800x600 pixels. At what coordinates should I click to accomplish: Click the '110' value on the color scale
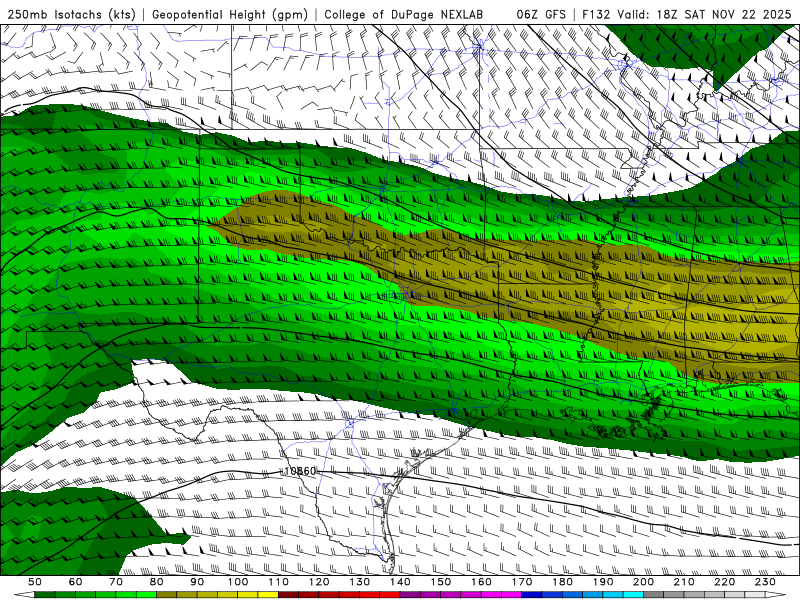[x=279, y=582]
